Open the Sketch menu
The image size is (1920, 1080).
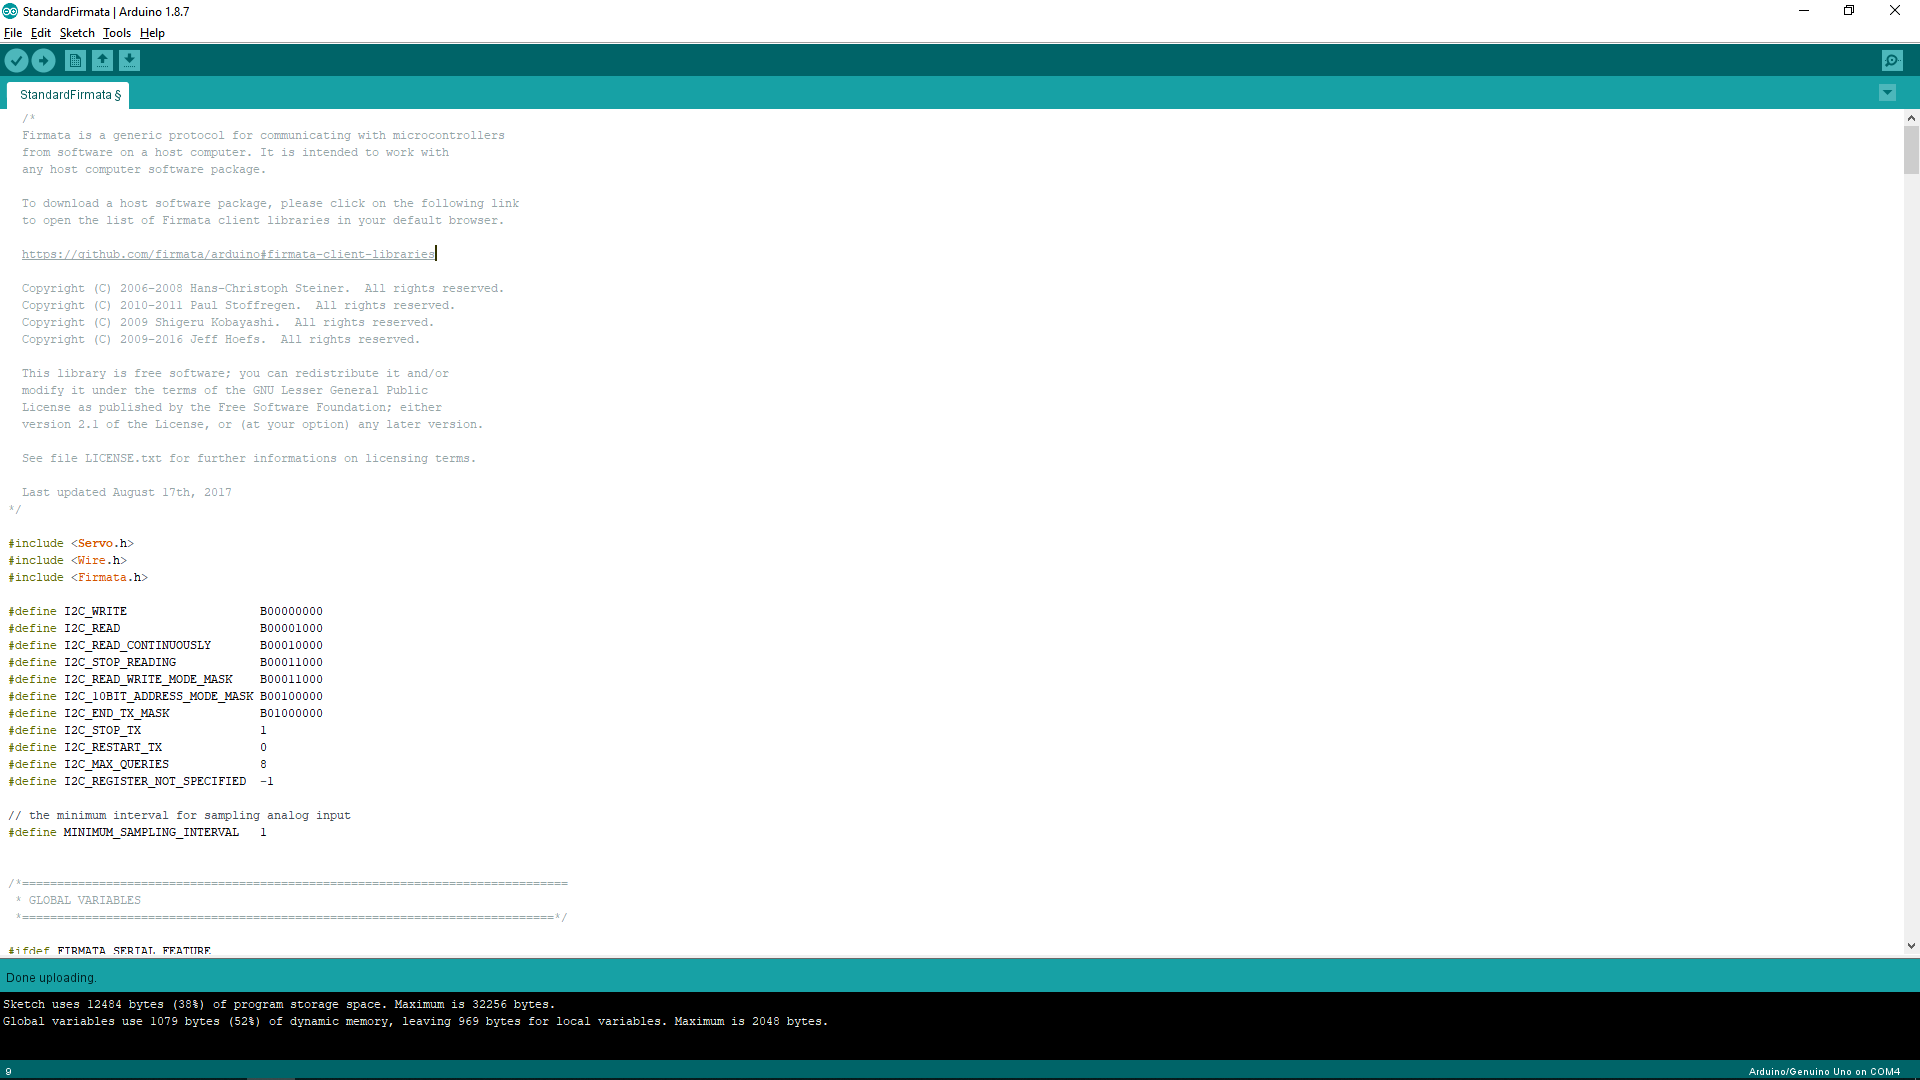coord(77,33)
